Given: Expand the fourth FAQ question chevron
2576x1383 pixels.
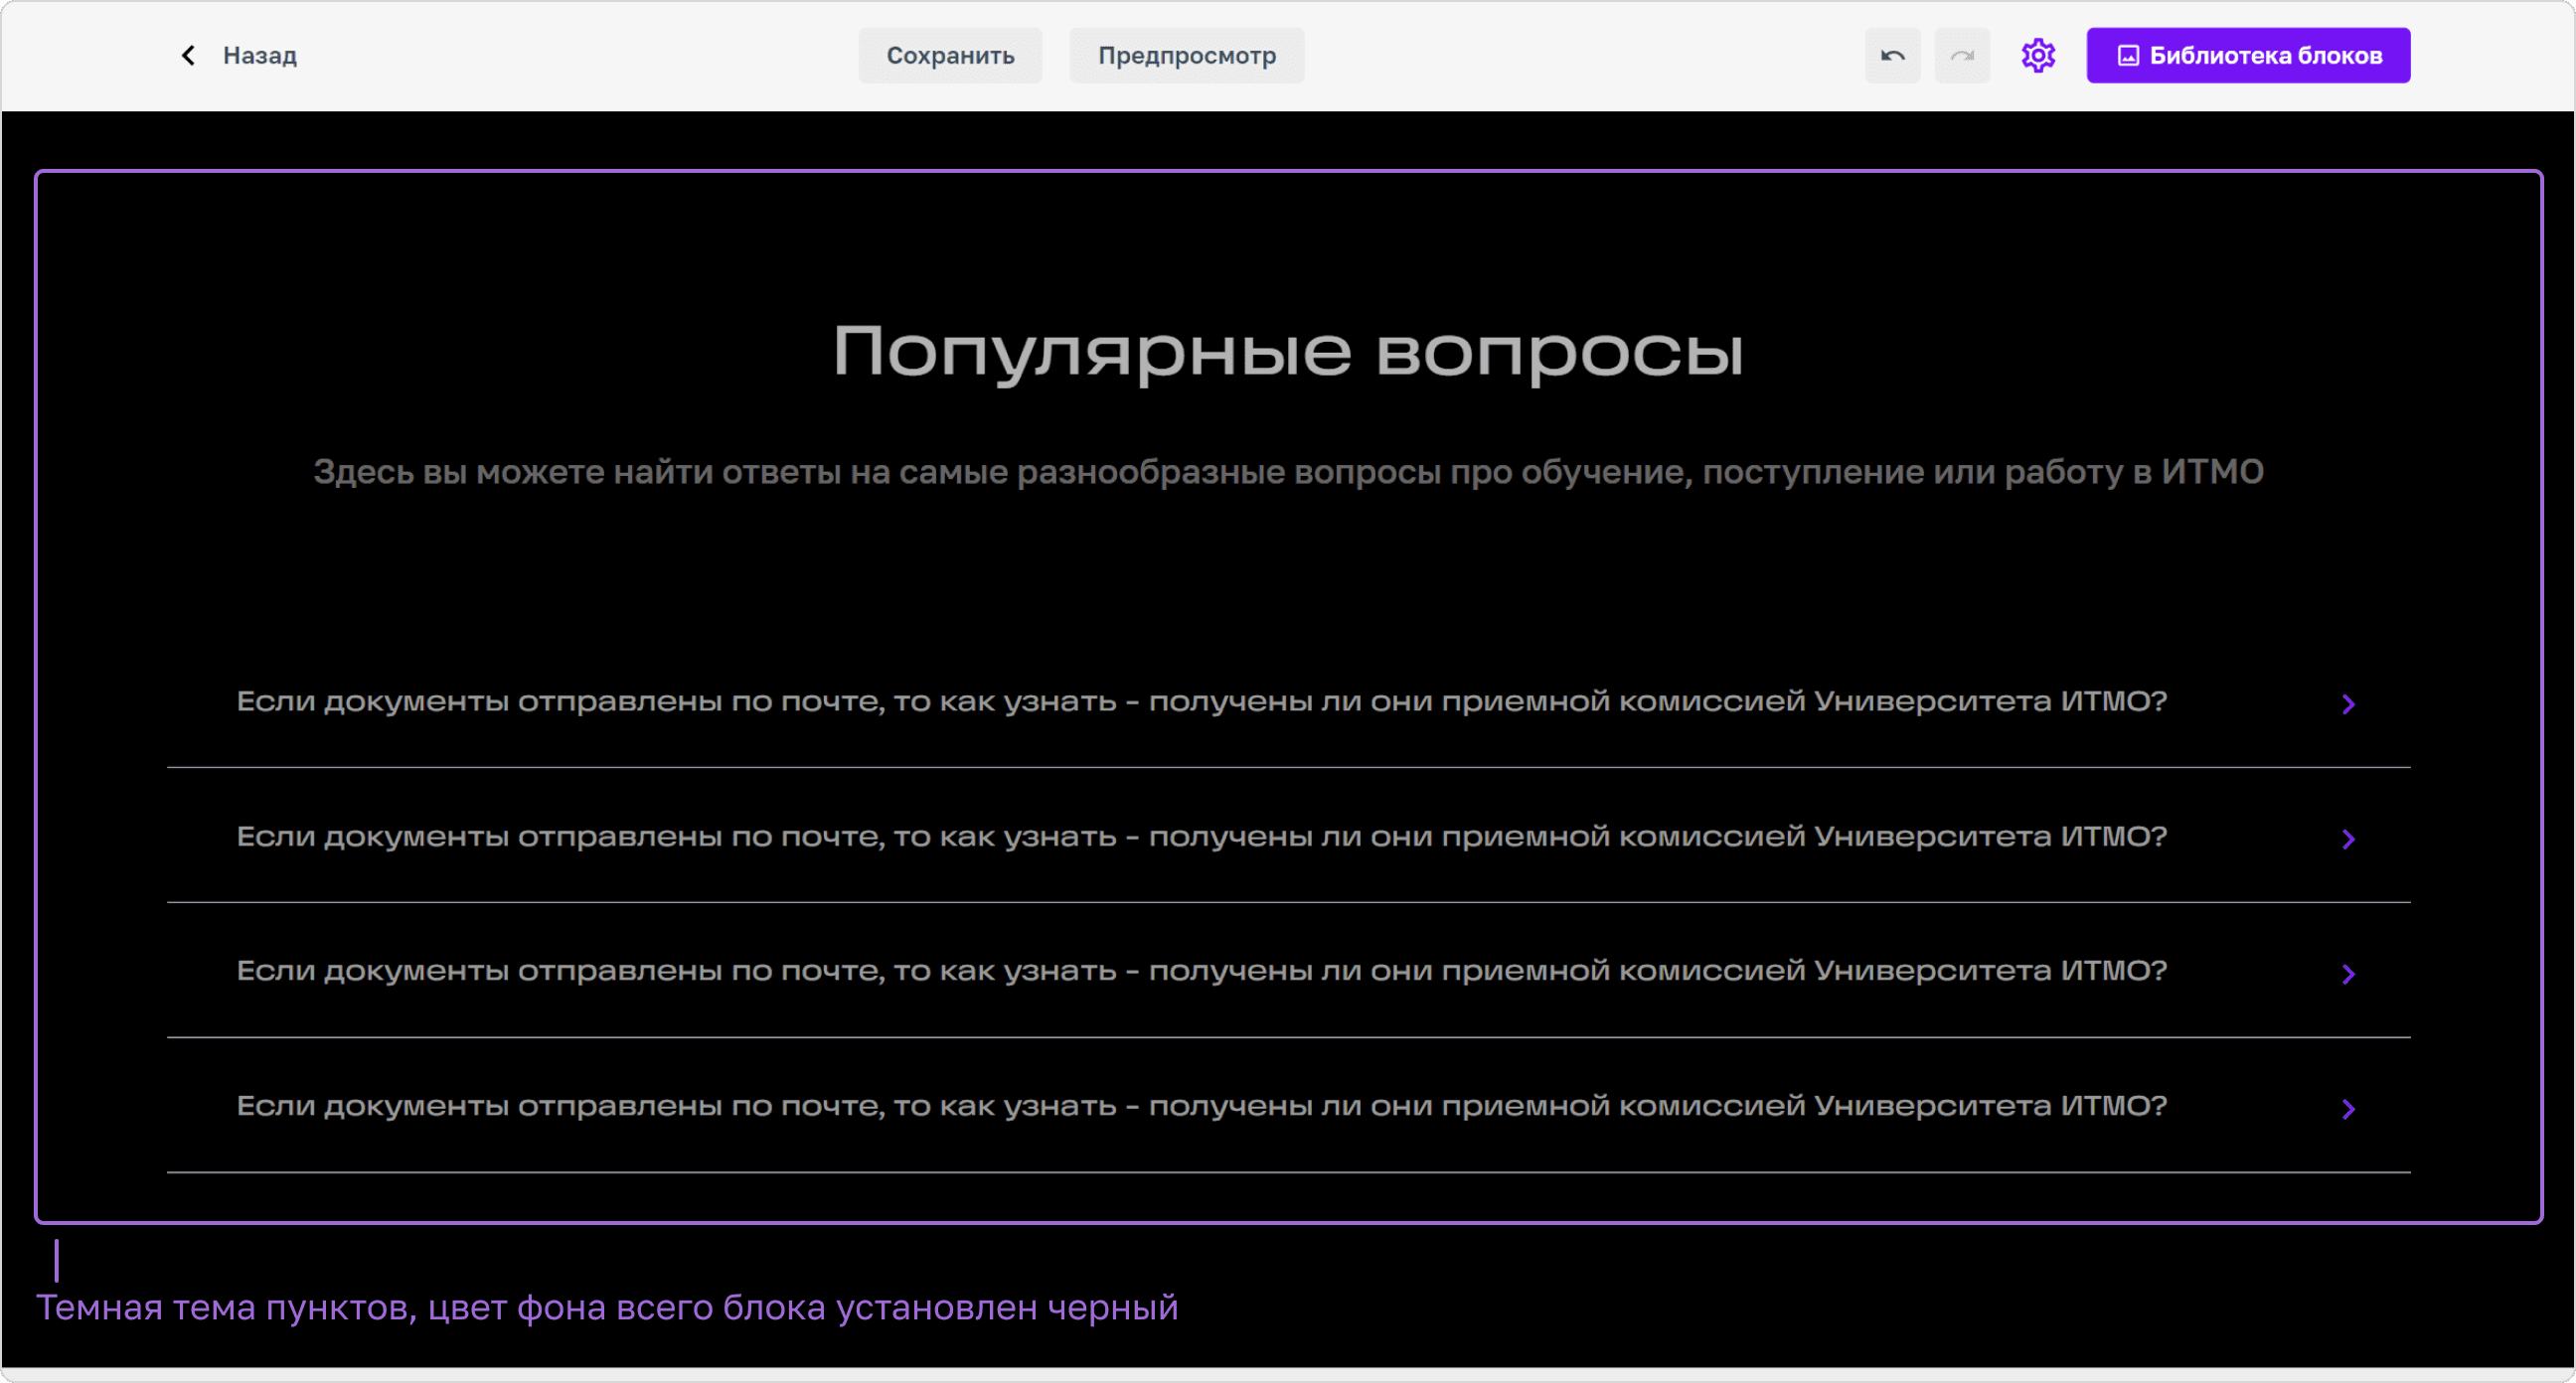Looking at the screenshot, I should point(2348,1109).
